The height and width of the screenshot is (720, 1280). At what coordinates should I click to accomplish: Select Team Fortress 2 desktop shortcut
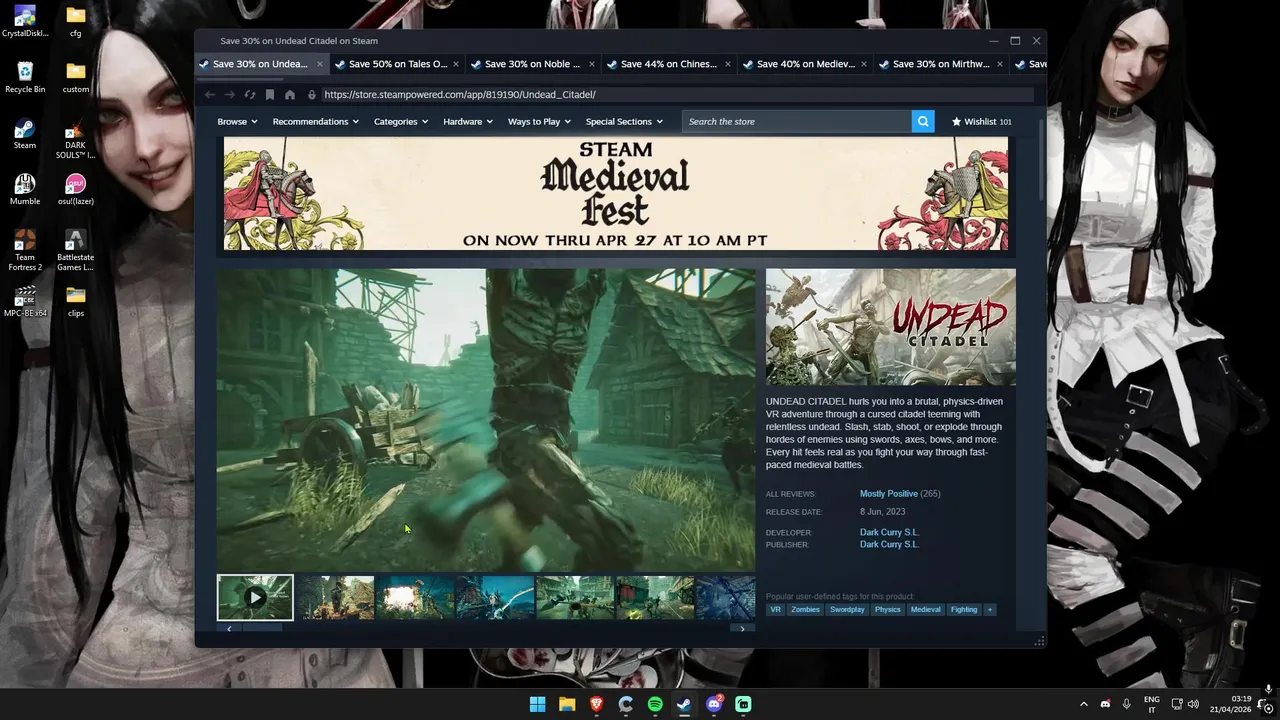[x=25, y=250]
